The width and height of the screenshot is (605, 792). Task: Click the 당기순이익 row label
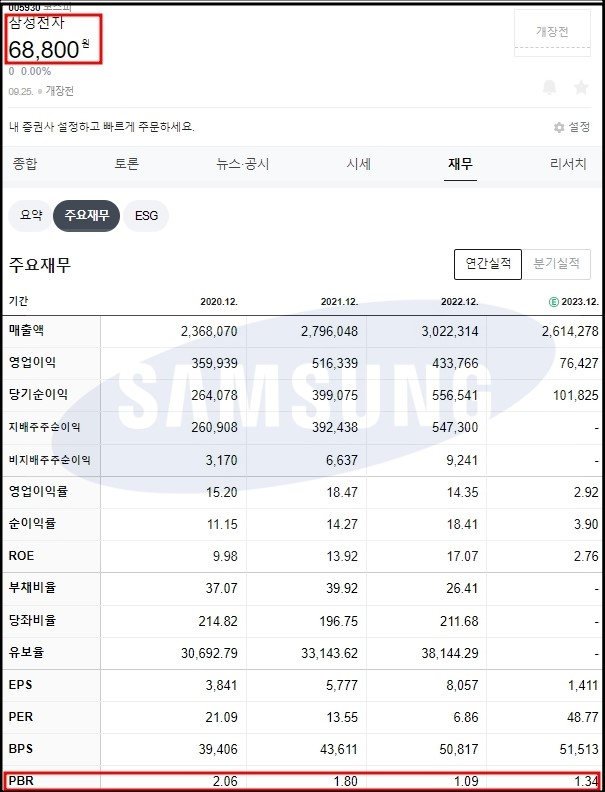pyautogui.click(x=38, y=394)
